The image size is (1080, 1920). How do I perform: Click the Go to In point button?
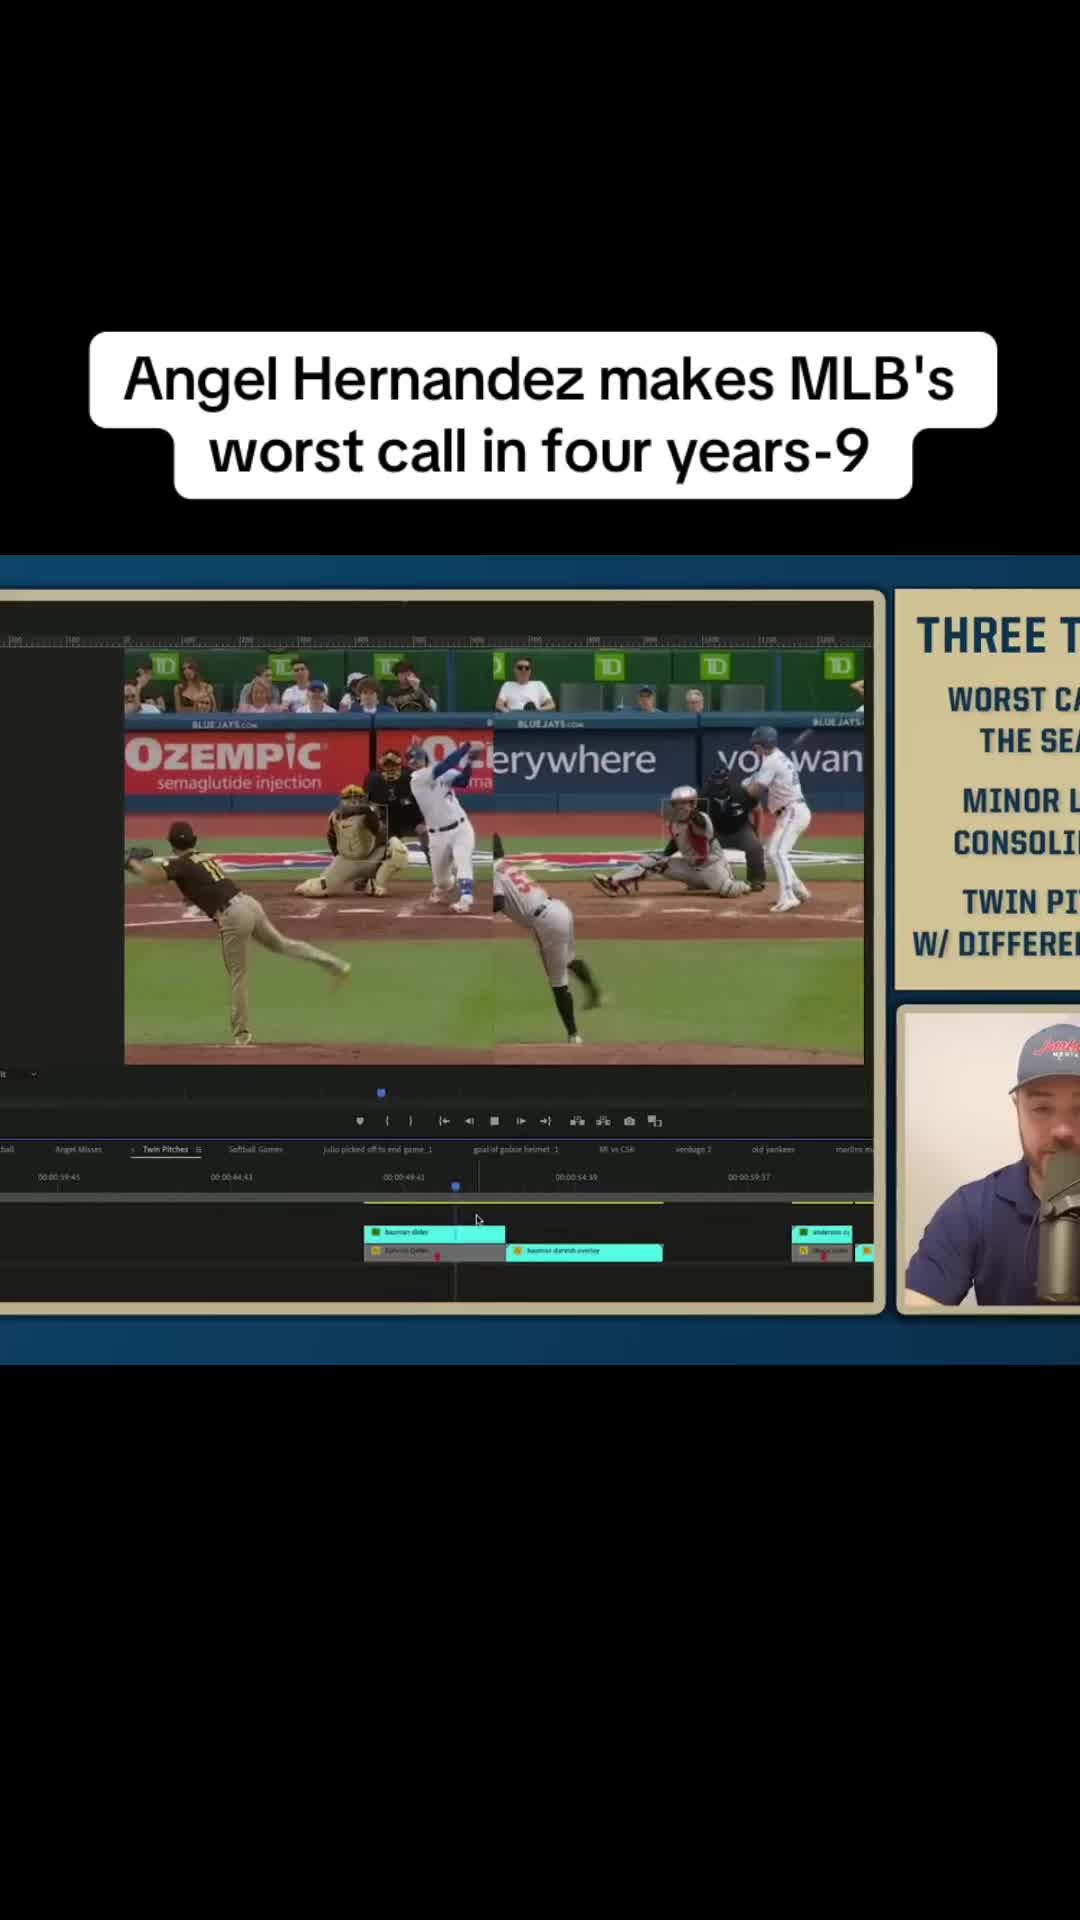point(444,1121)
